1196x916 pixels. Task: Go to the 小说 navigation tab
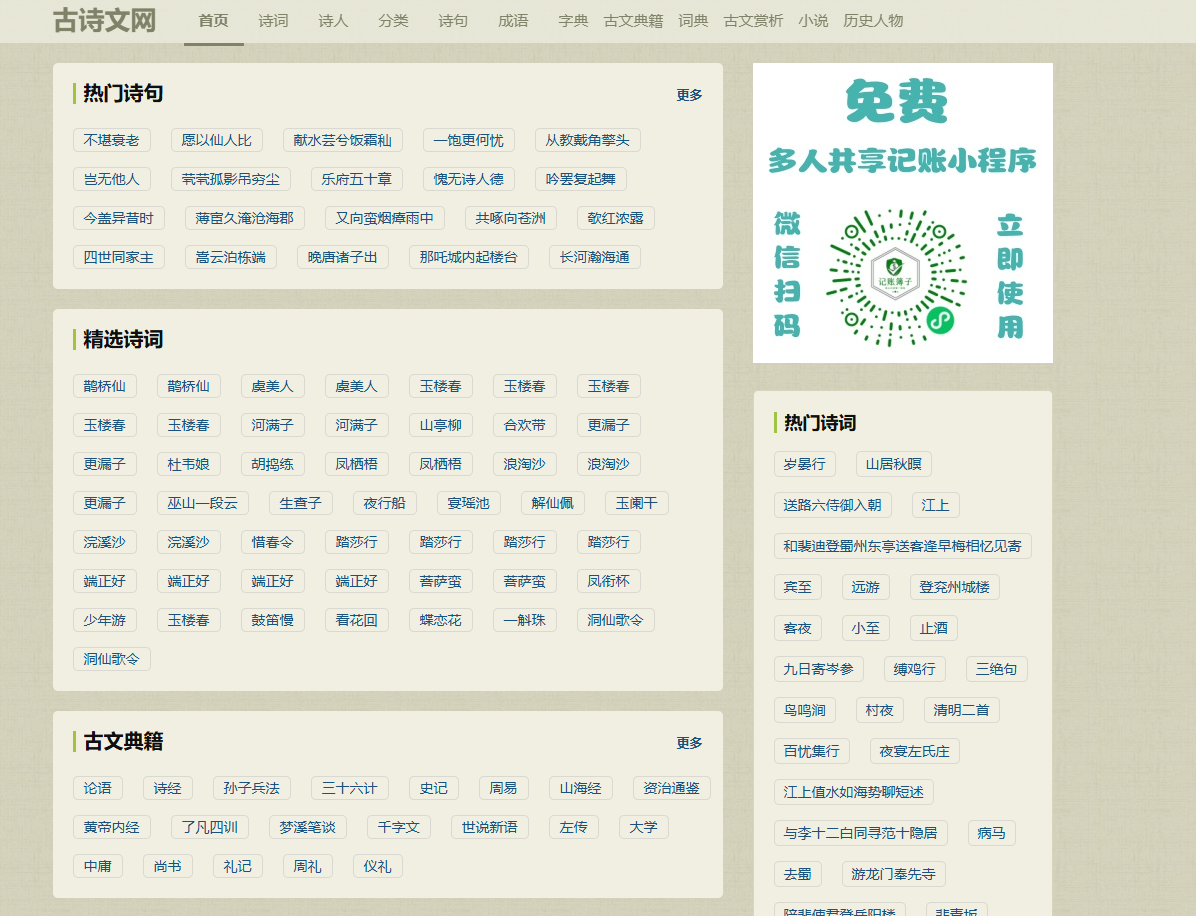[813, 21]
